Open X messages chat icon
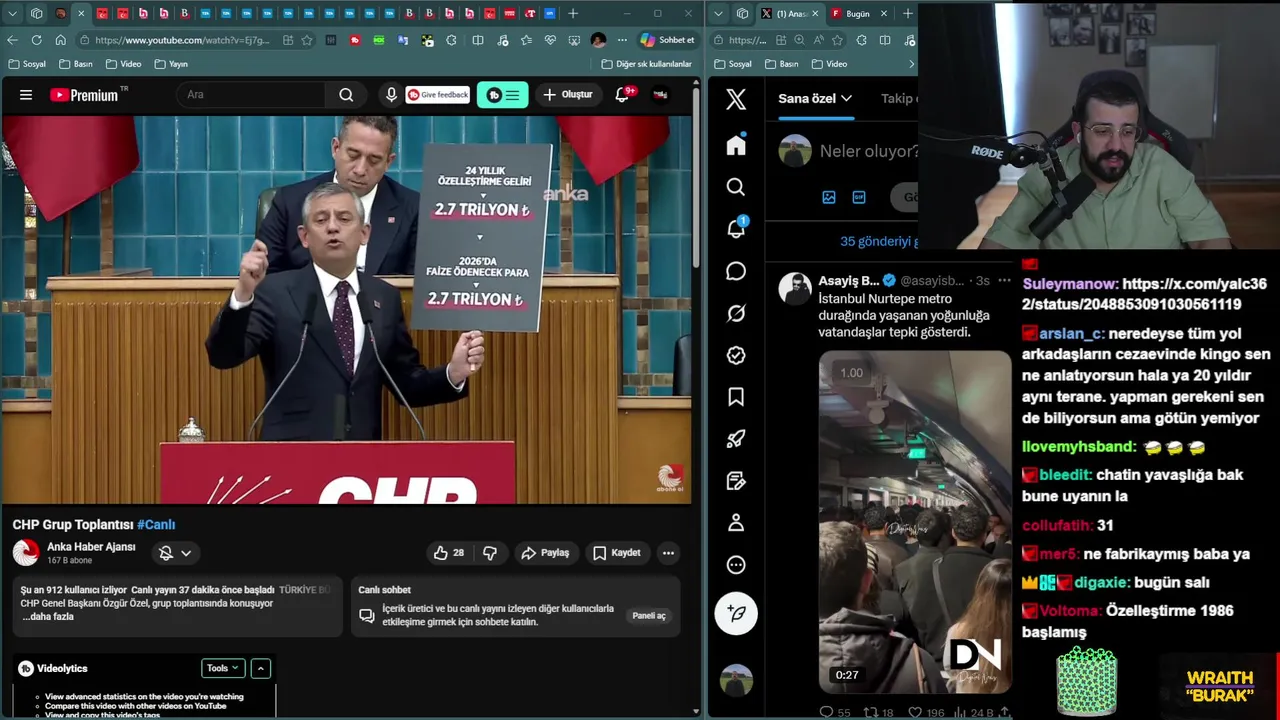1280x720 pixels. [x=736, y=271]
